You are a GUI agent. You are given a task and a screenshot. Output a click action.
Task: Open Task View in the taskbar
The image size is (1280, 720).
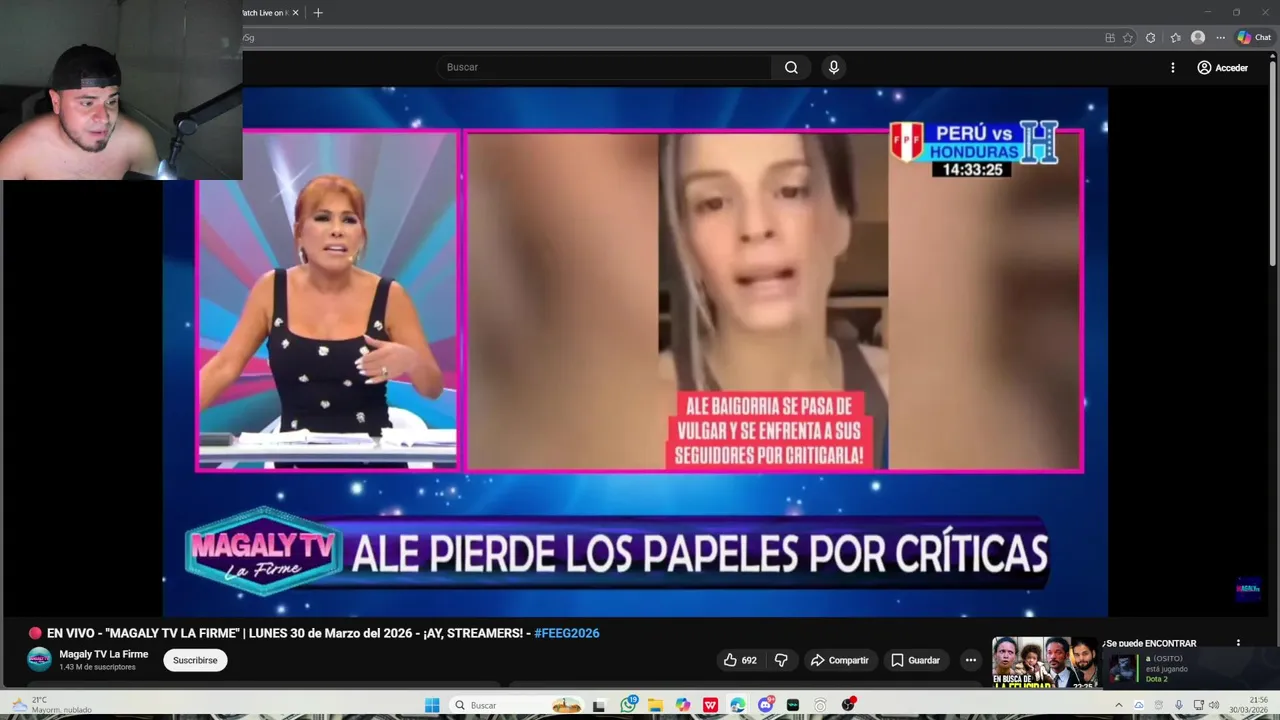pos(599,705)
